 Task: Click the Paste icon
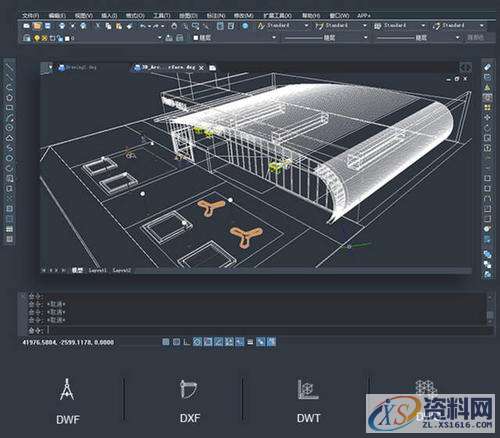pos(119,26)
